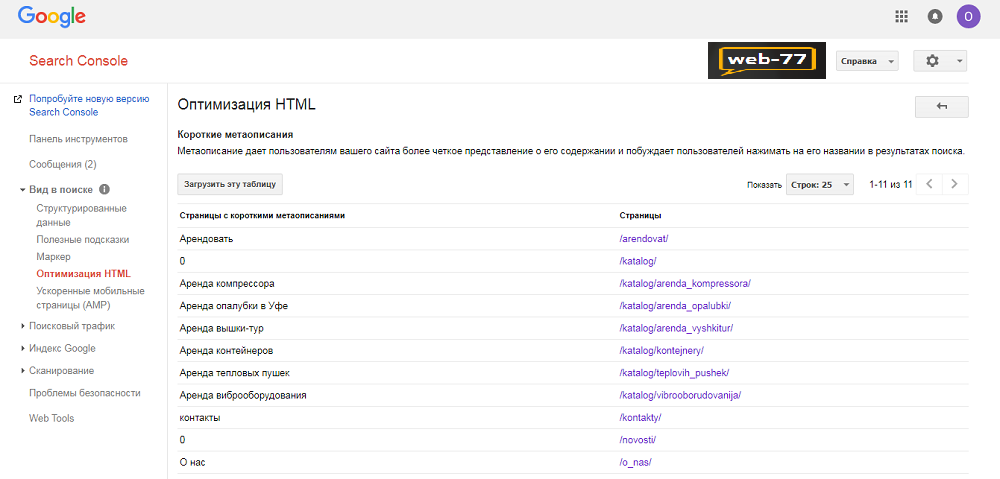Click the info icon next to Вид в поиске
This screenshot has width=1000, height=479.
tap(104, 189)
